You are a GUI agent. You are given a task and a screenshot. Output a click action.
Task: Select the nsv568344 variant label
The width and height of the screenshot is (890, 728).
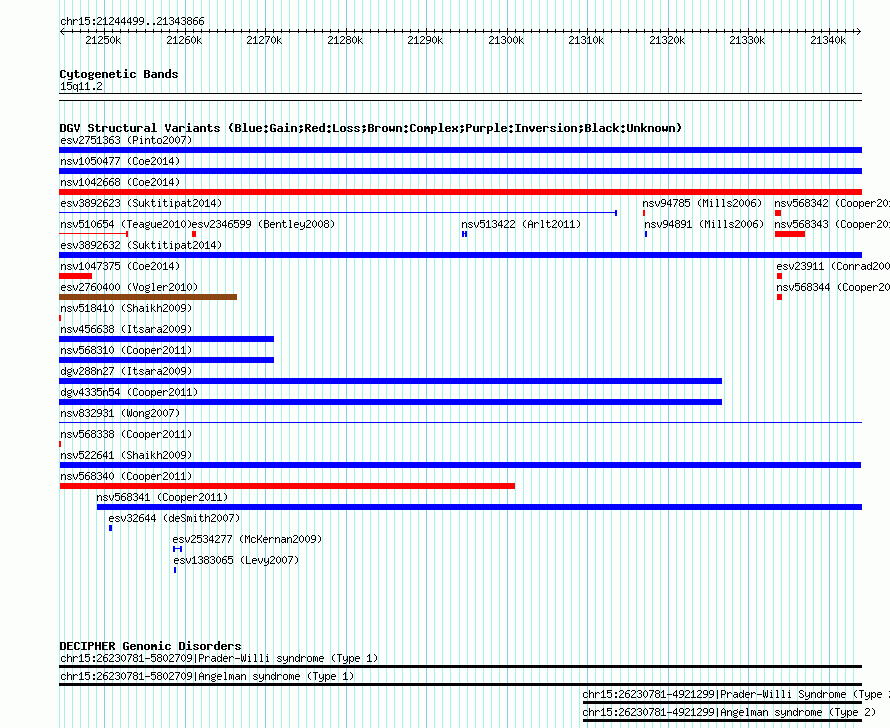pos(833,287)
